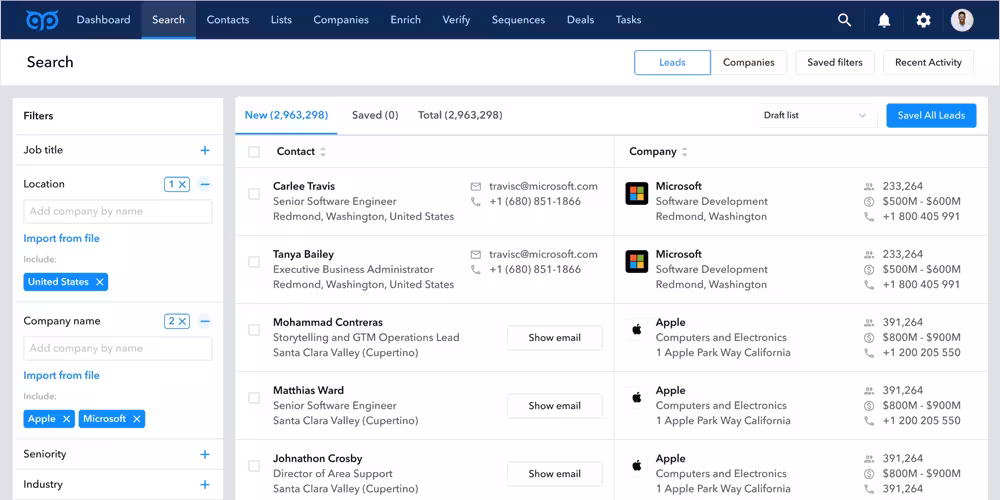Expand the Job title filter
1000x500 pixels.
[x=205, y=150]
